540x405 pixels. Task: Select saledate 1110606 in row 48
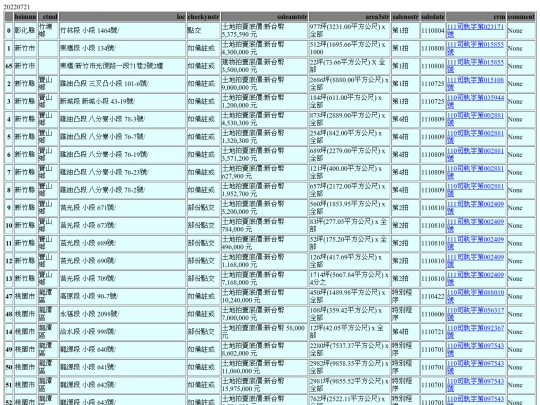coord(433,314)
